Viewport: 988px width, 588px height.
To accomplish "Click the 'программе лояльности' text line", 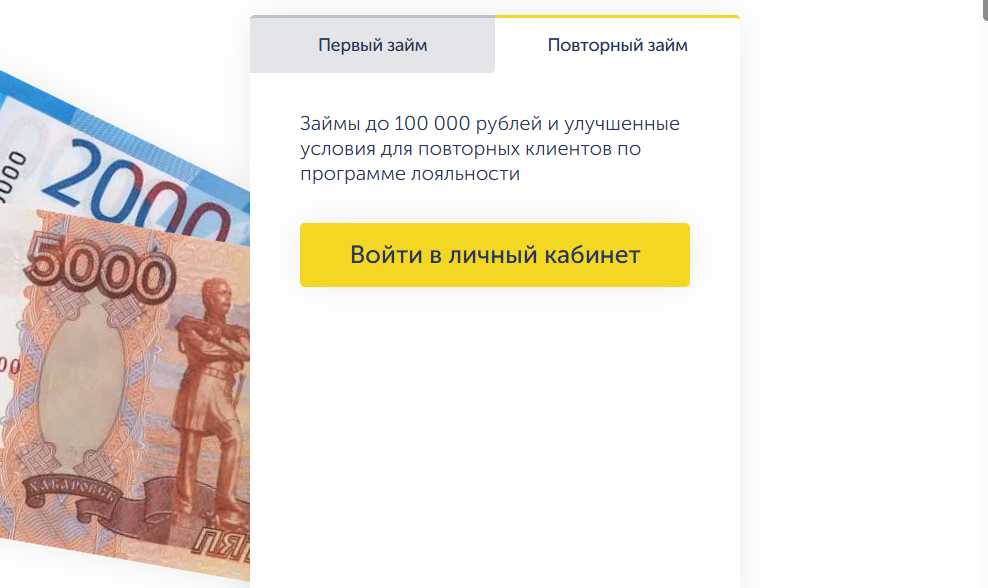I will 410,173.
